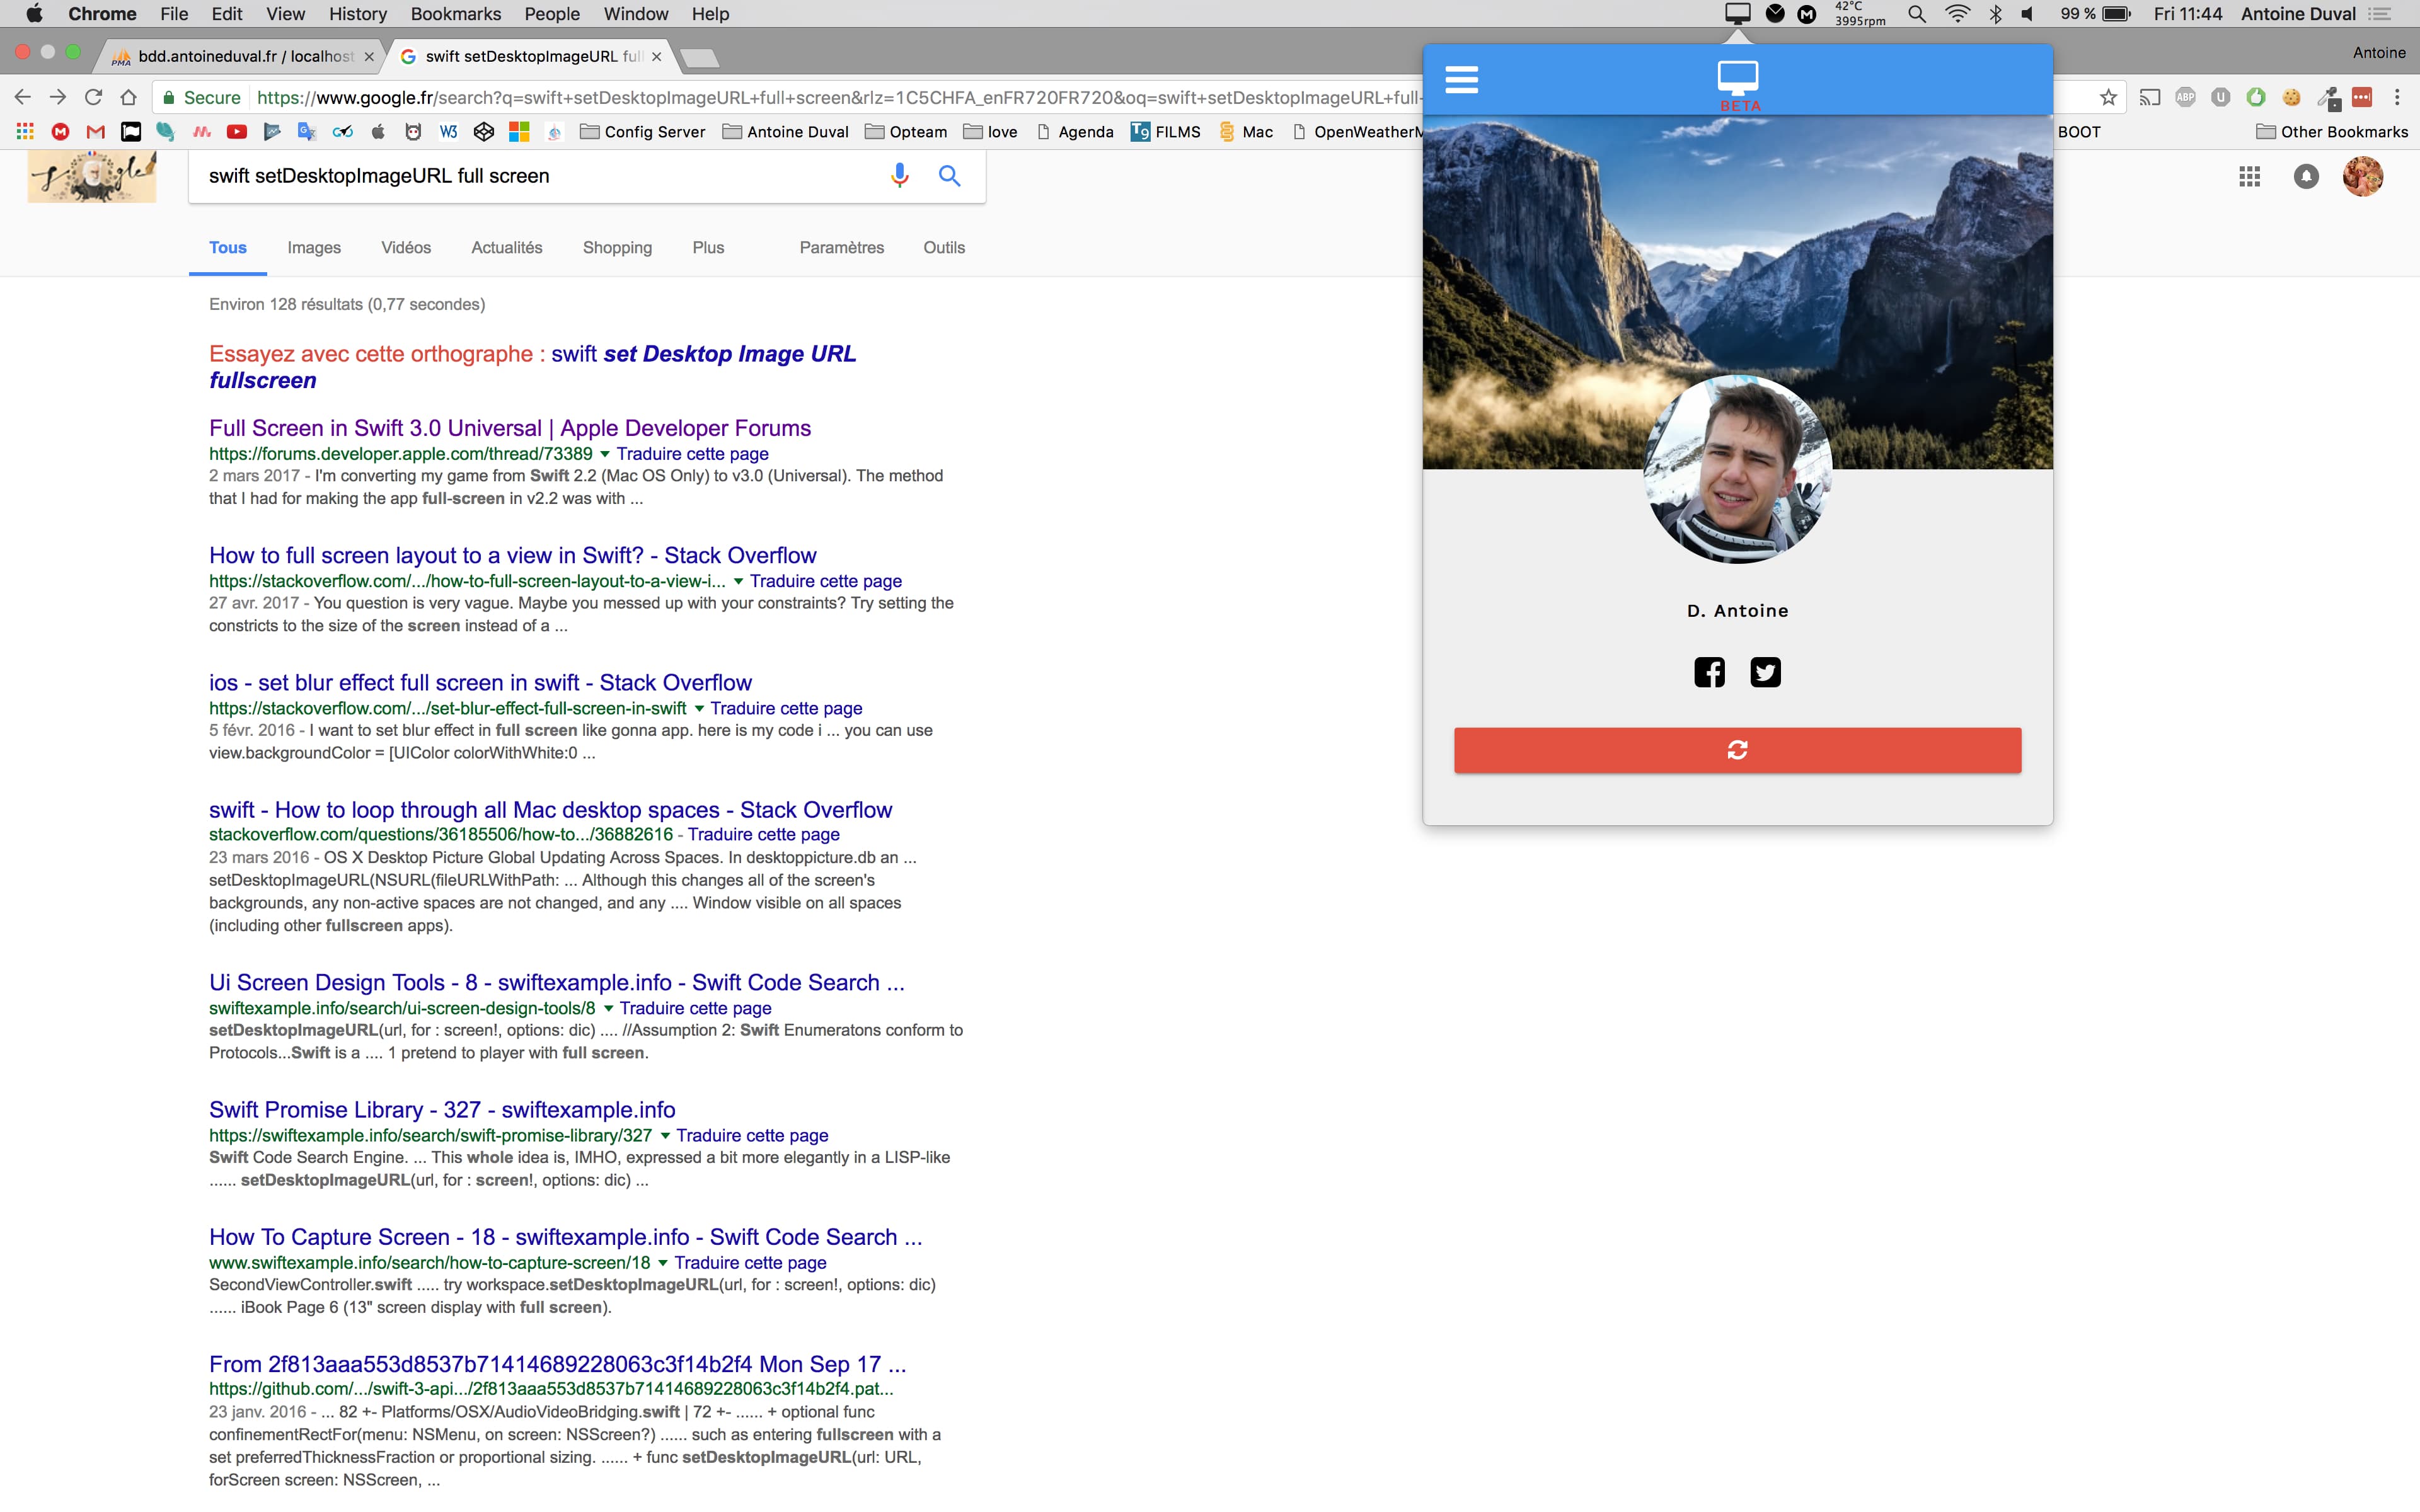This screenshot has height=1512, width=2420.
Task: Open YouTube from the bookmarks bar
Action: (x=237, y=131)
